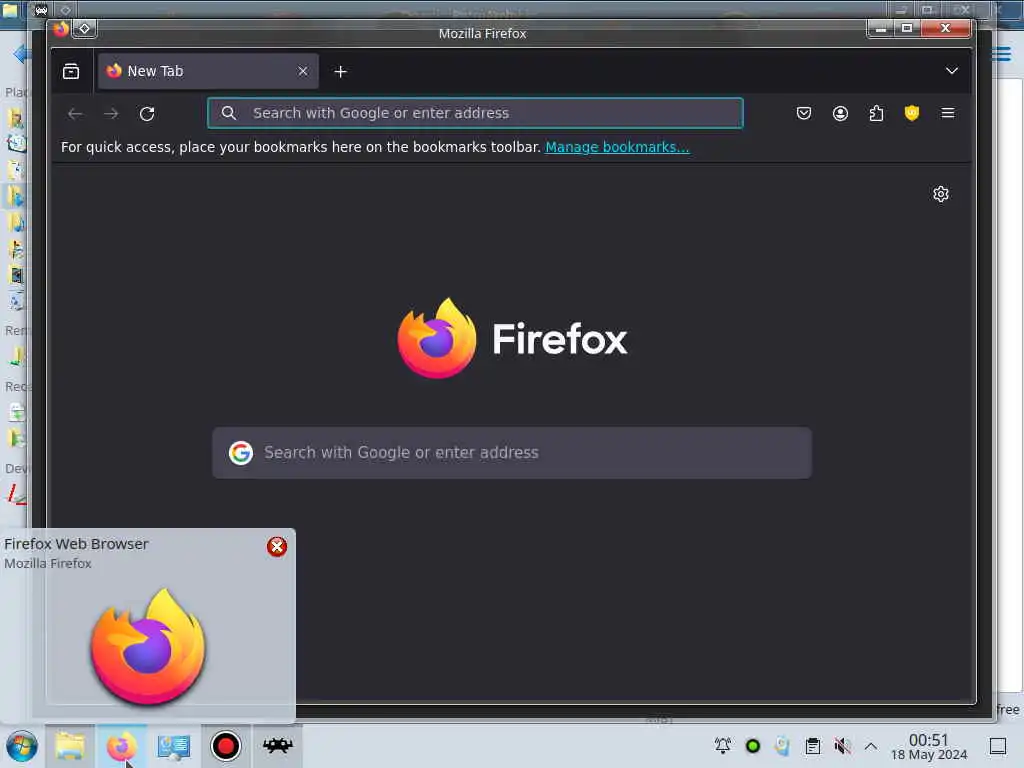Select the Firefox window preview thumbnail

point(148,645)
